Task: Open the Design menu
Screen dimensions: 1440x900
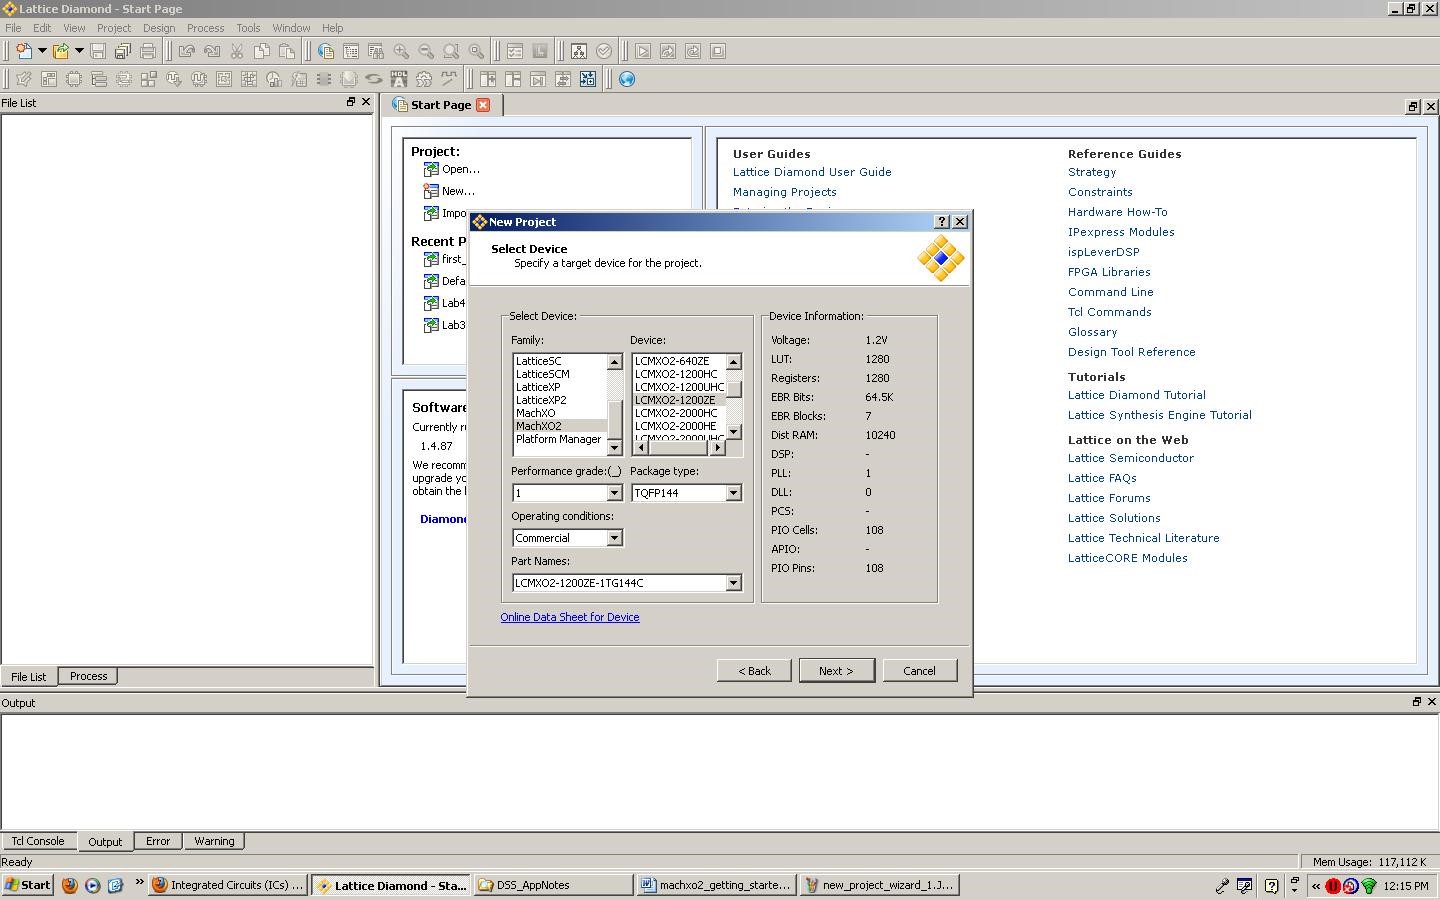Action: 158,28
